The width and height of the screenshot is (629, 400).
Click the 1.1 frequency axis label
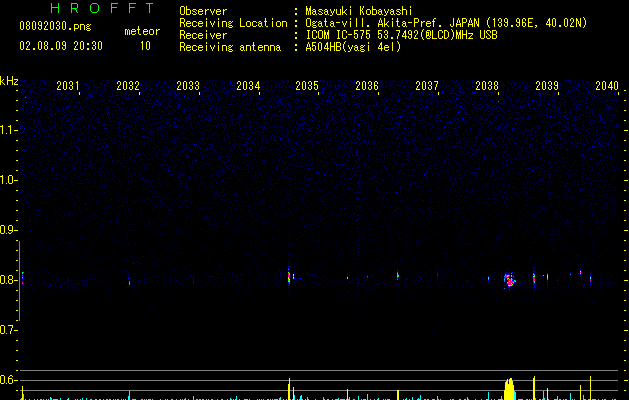coord(8,130)
